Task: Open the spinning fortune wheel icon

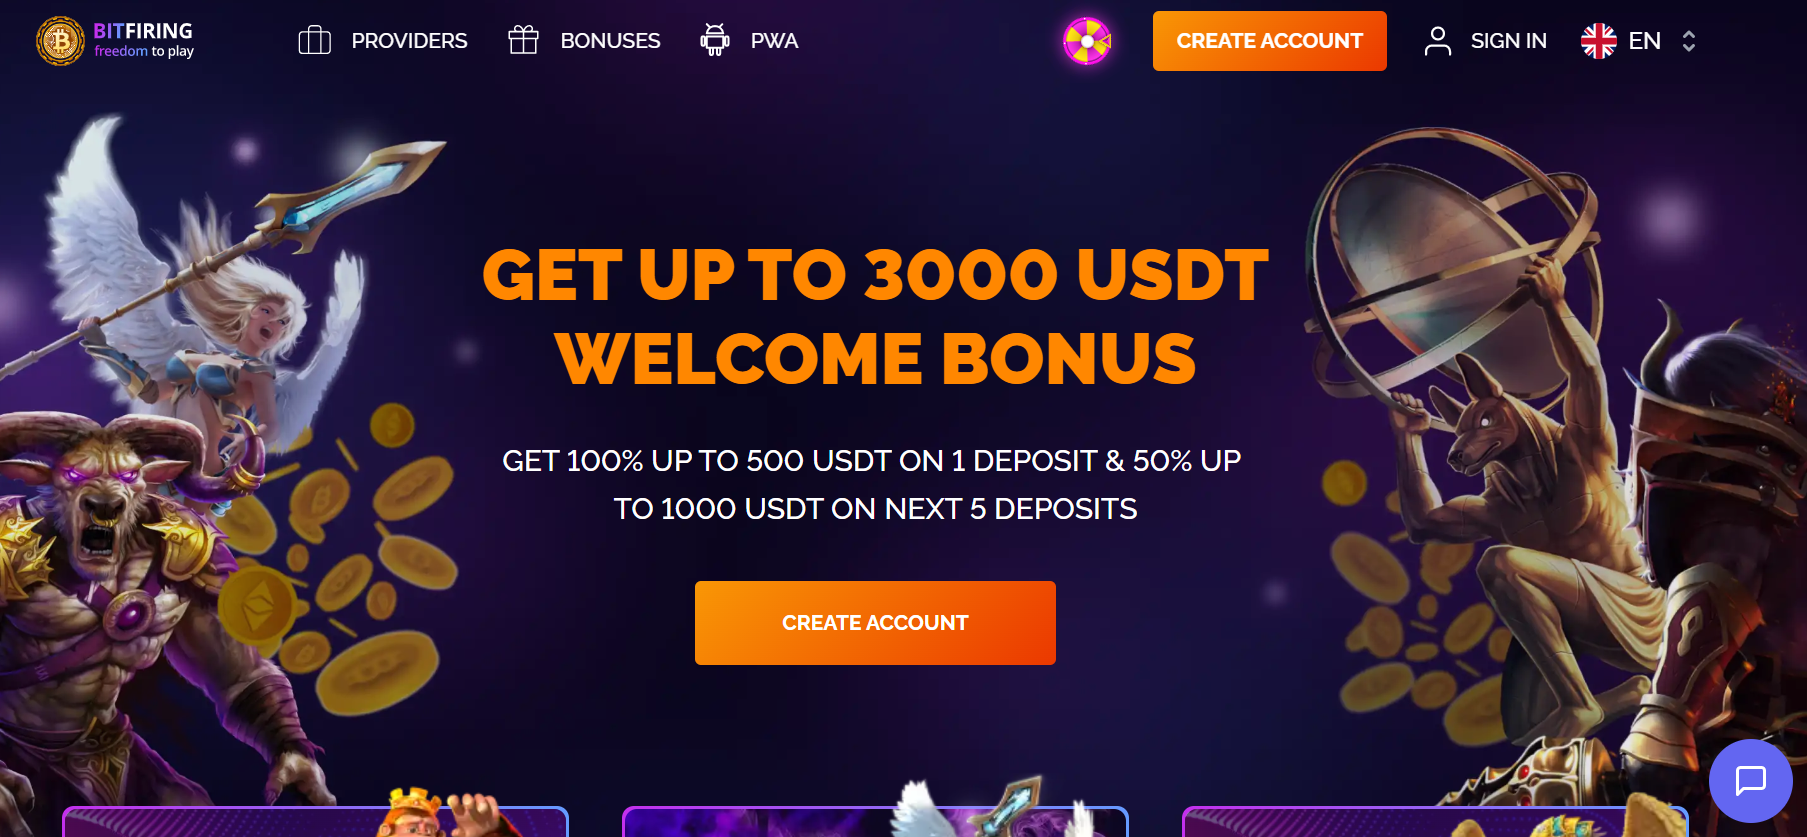Action: coord(1087,41)
